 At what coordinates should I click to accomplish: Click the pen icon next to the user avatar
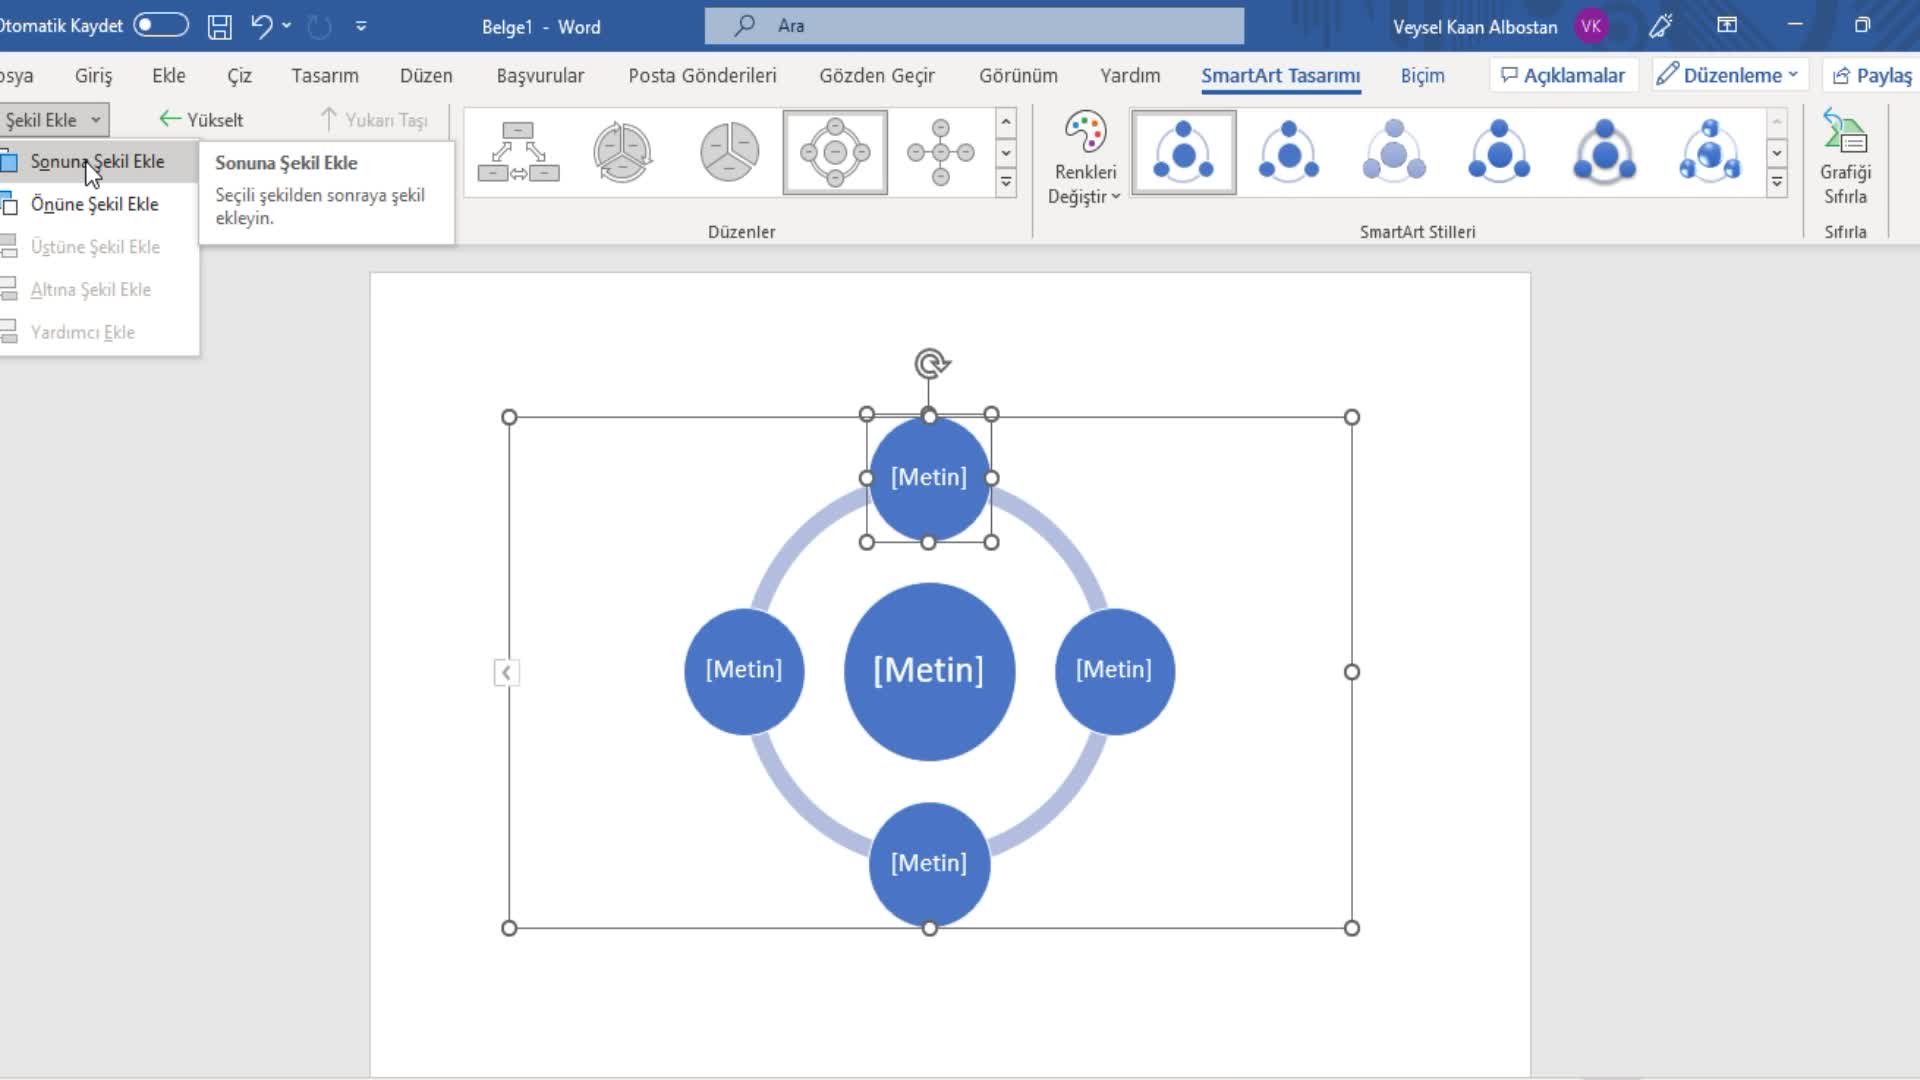pos(1661,27)
